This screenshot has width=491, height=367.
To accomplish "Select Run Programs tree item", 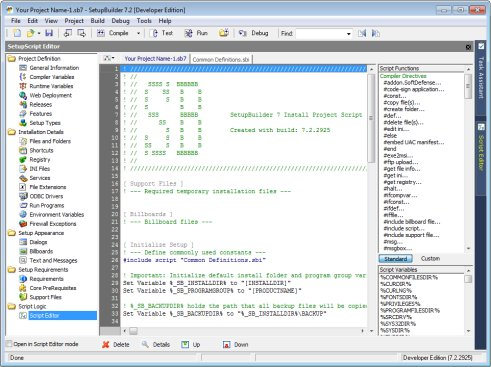I will pyautogui.click(x=47, y=205).
